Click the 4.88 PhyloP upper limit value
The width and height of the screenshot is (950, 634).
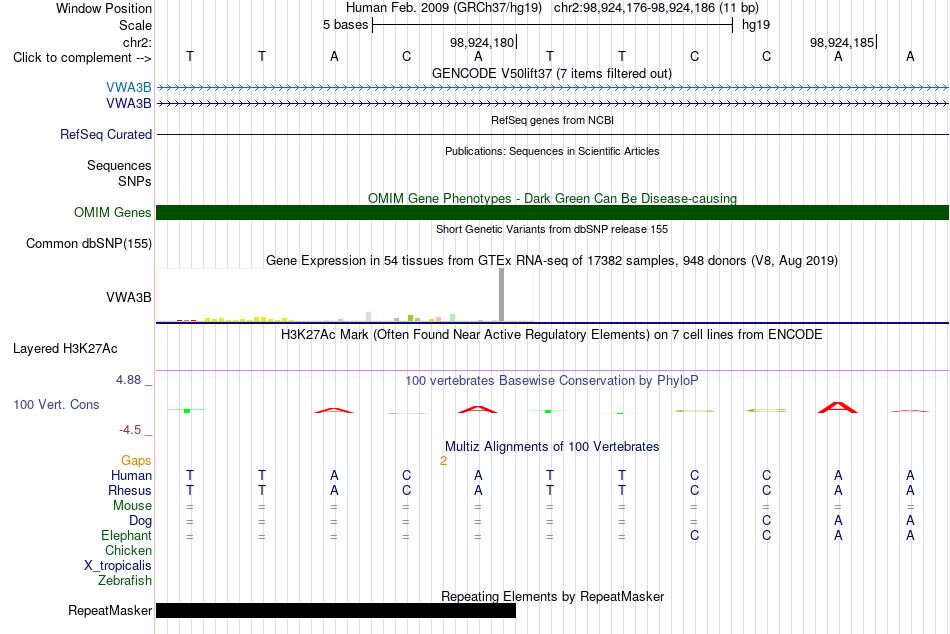coord(128,380)
